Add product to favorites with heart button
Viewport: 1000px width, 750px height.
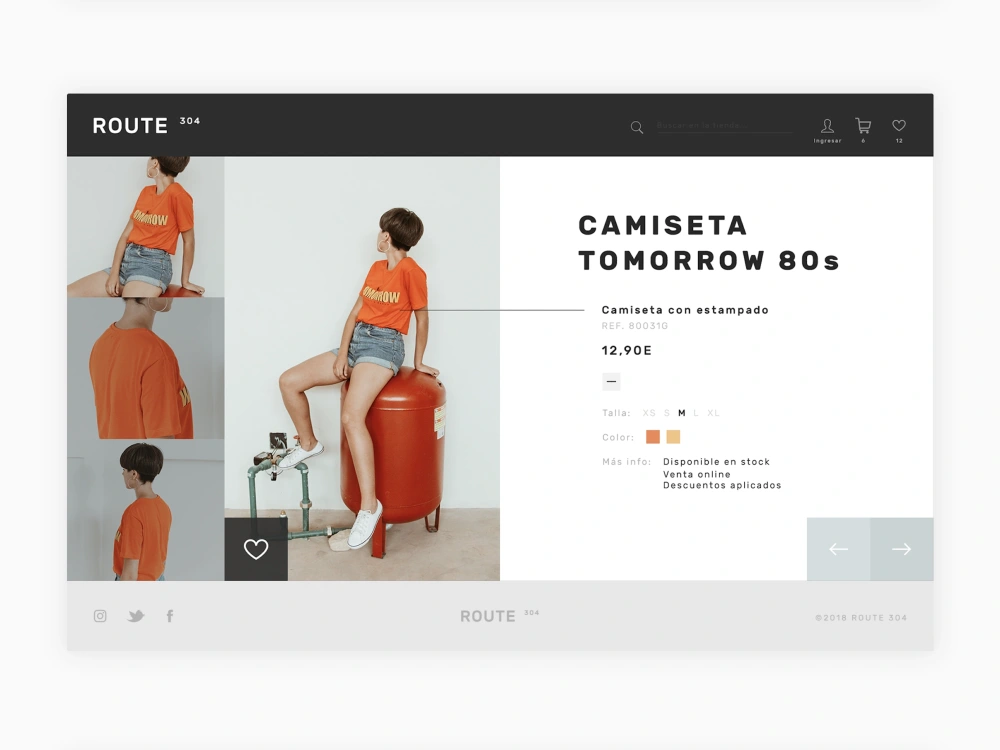point(256,549)
